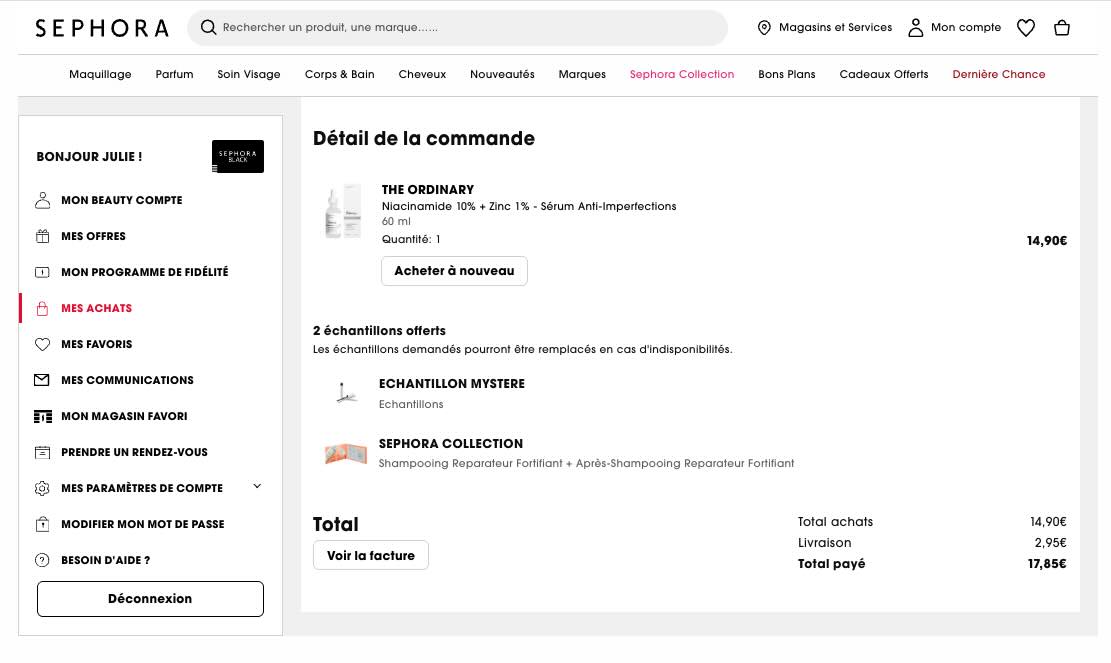
Task: Select Mes Achats in sidebar
Action: (96, 308)
